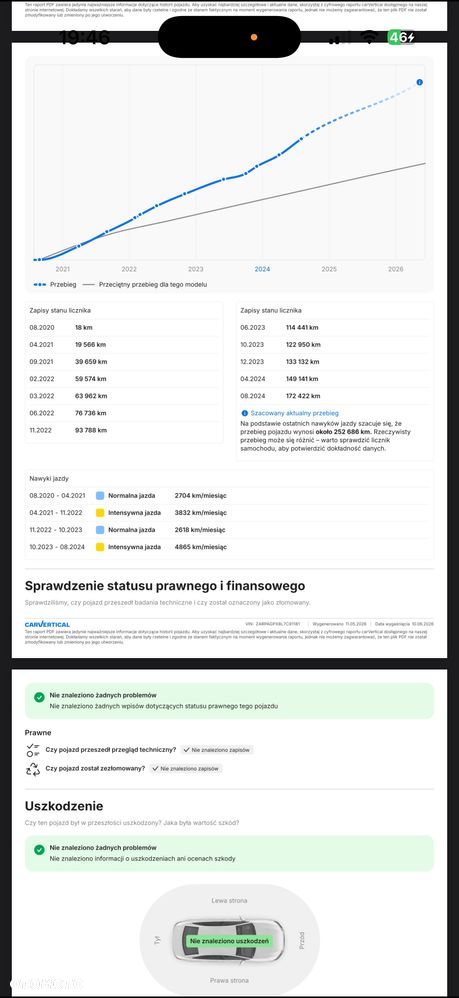Screen dimensions: 459x998
Task: Click the 3832 km/miesiąc driving habit value
Action: (x=201, y=512)
